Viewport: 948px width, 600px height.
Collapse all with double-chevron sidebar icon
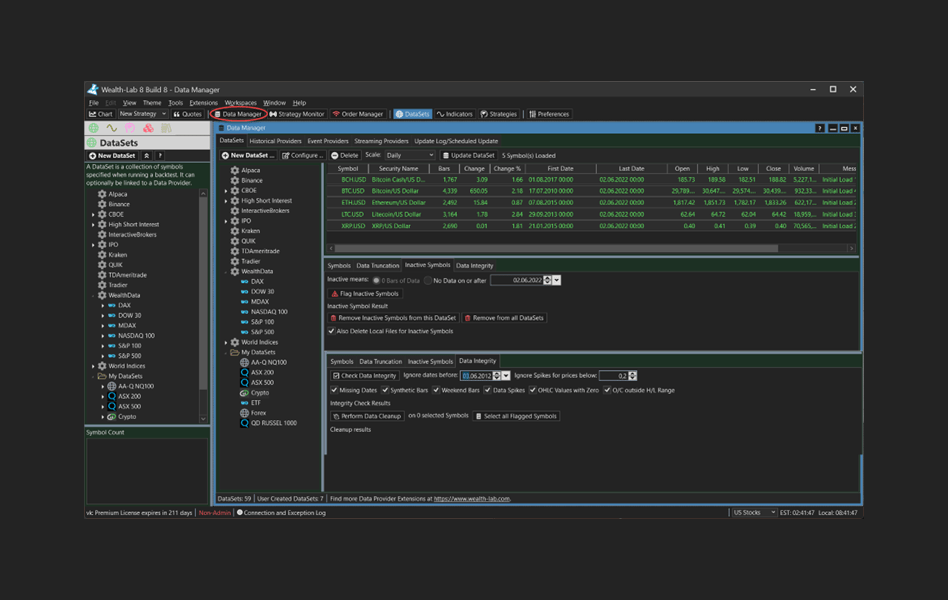(146, 155)
